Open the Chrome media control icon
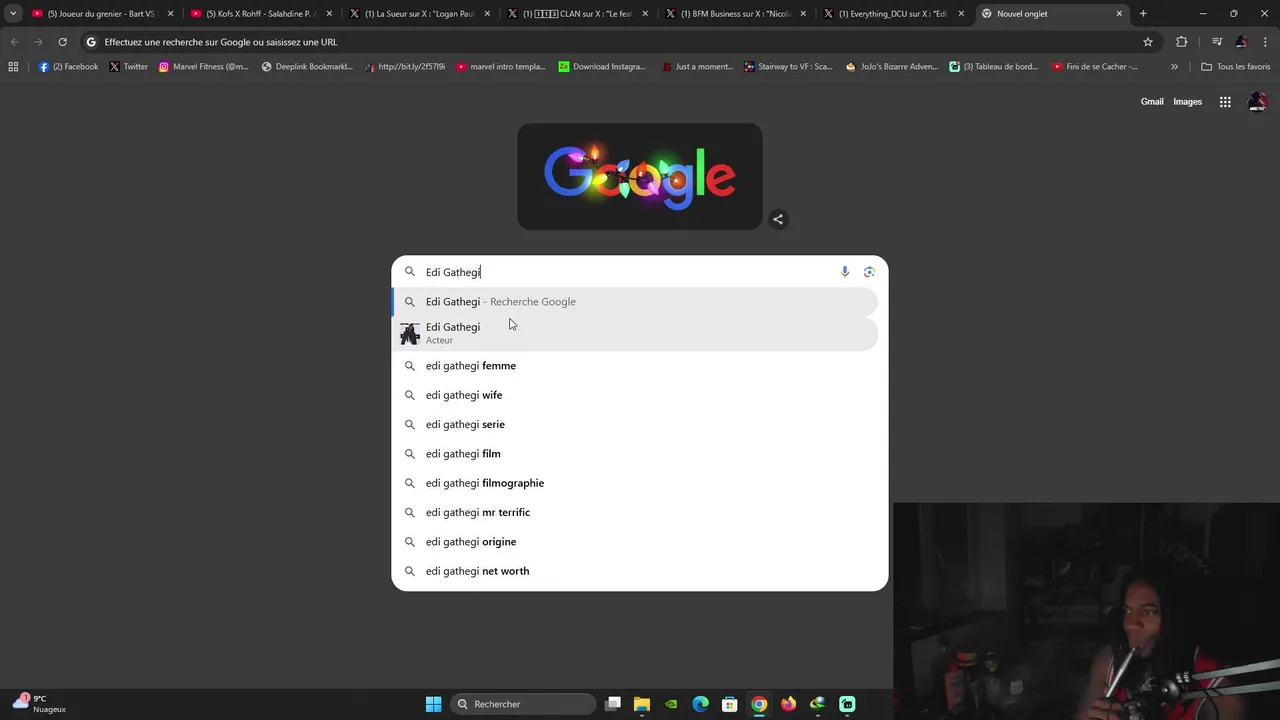Viewport: 1280px width, 720px height. click(x=1216, y=42)
